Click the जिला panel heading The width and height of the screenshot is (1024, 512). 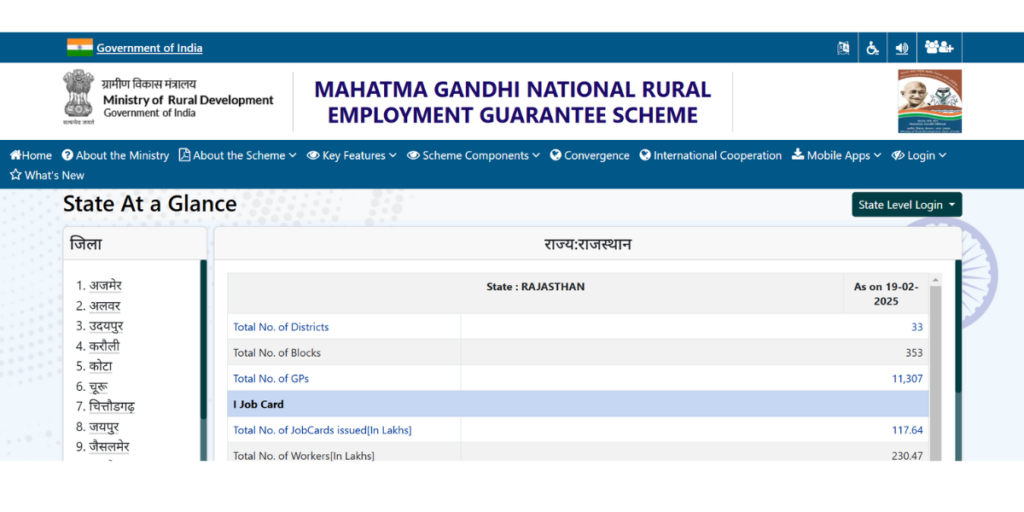(86, 244)
